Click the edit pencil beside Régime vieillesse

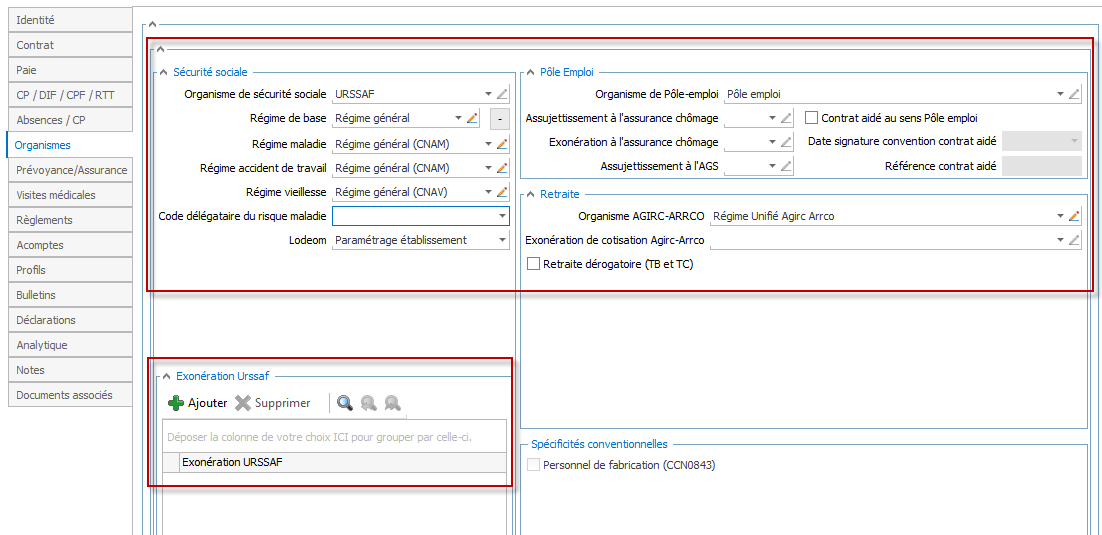tap(502, 192)
